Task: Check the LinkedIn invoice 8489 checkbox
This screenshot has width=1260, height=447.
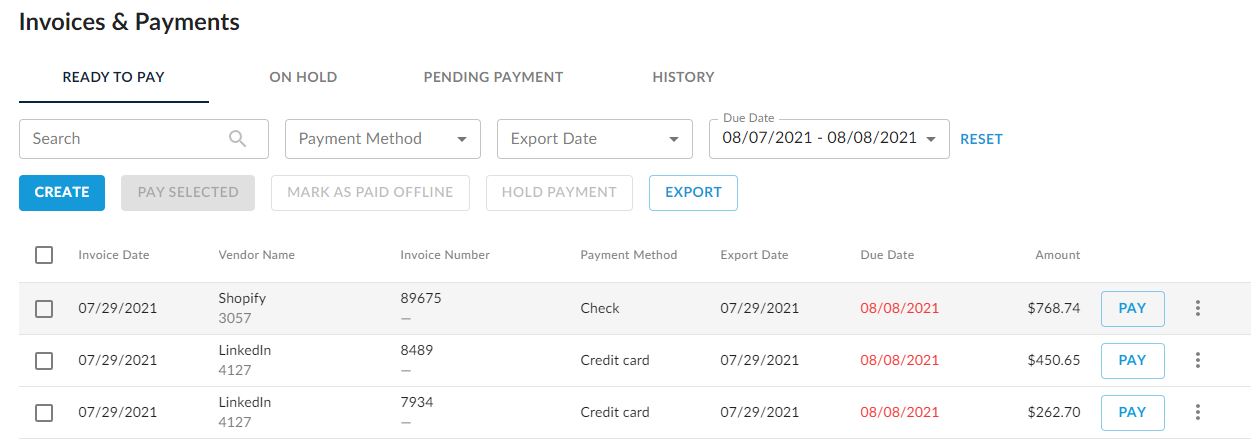Action: click(x=44, y=360)
